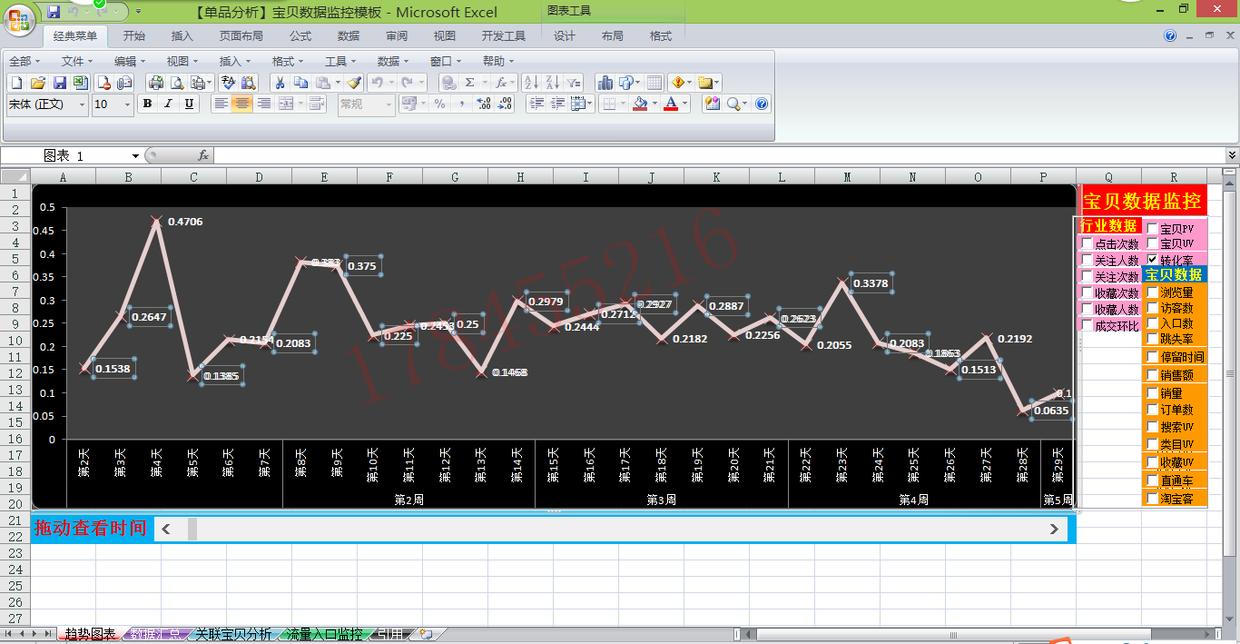
Task: Click the blue Help question icon in toolbar
Action: [x=761, y=104]
